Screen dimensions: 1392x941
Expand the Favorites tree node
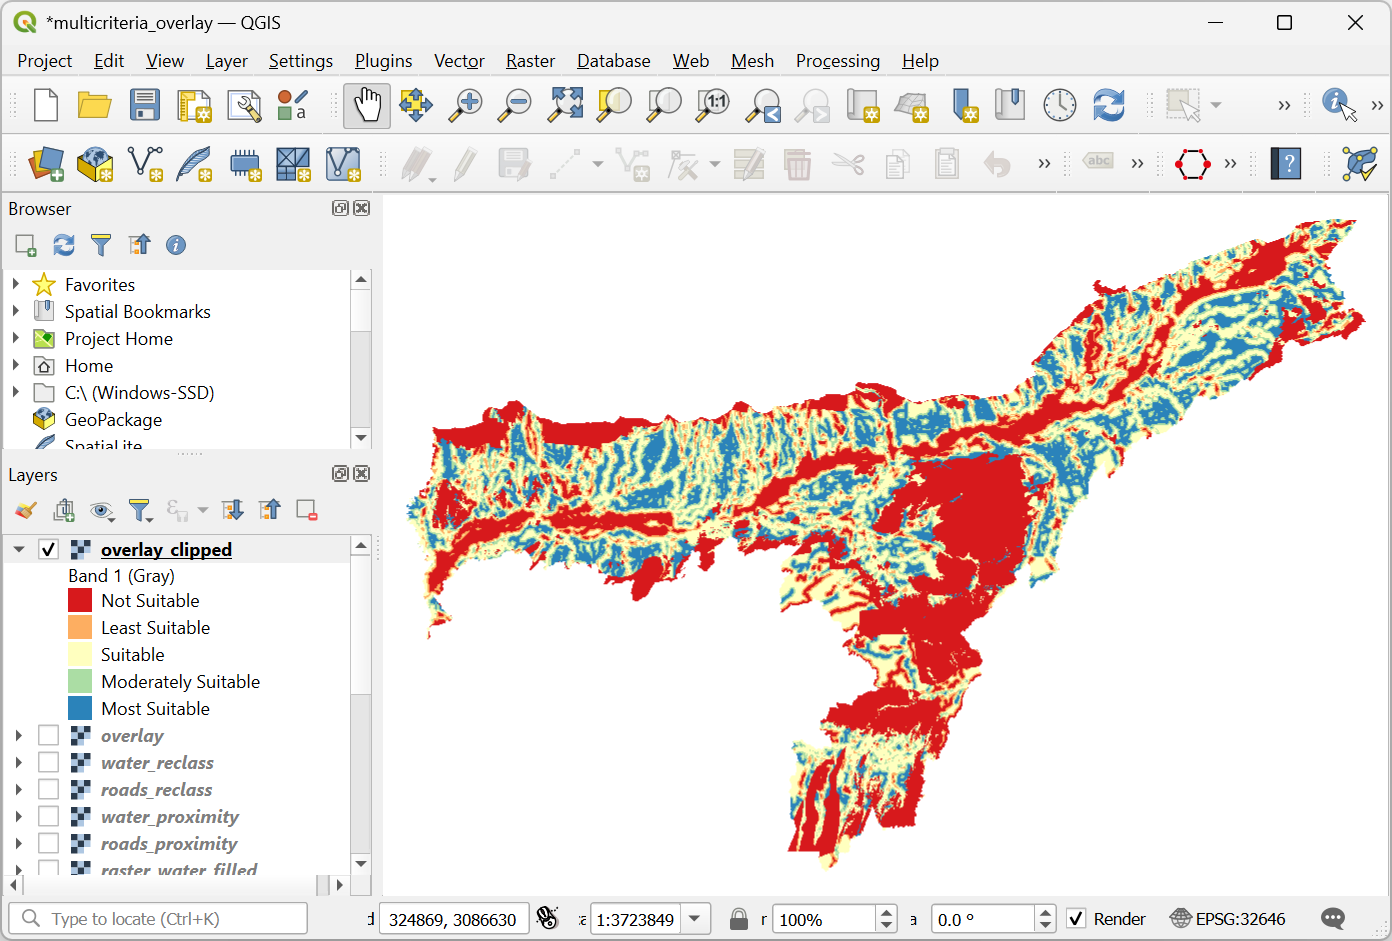[x=16, y=285]
